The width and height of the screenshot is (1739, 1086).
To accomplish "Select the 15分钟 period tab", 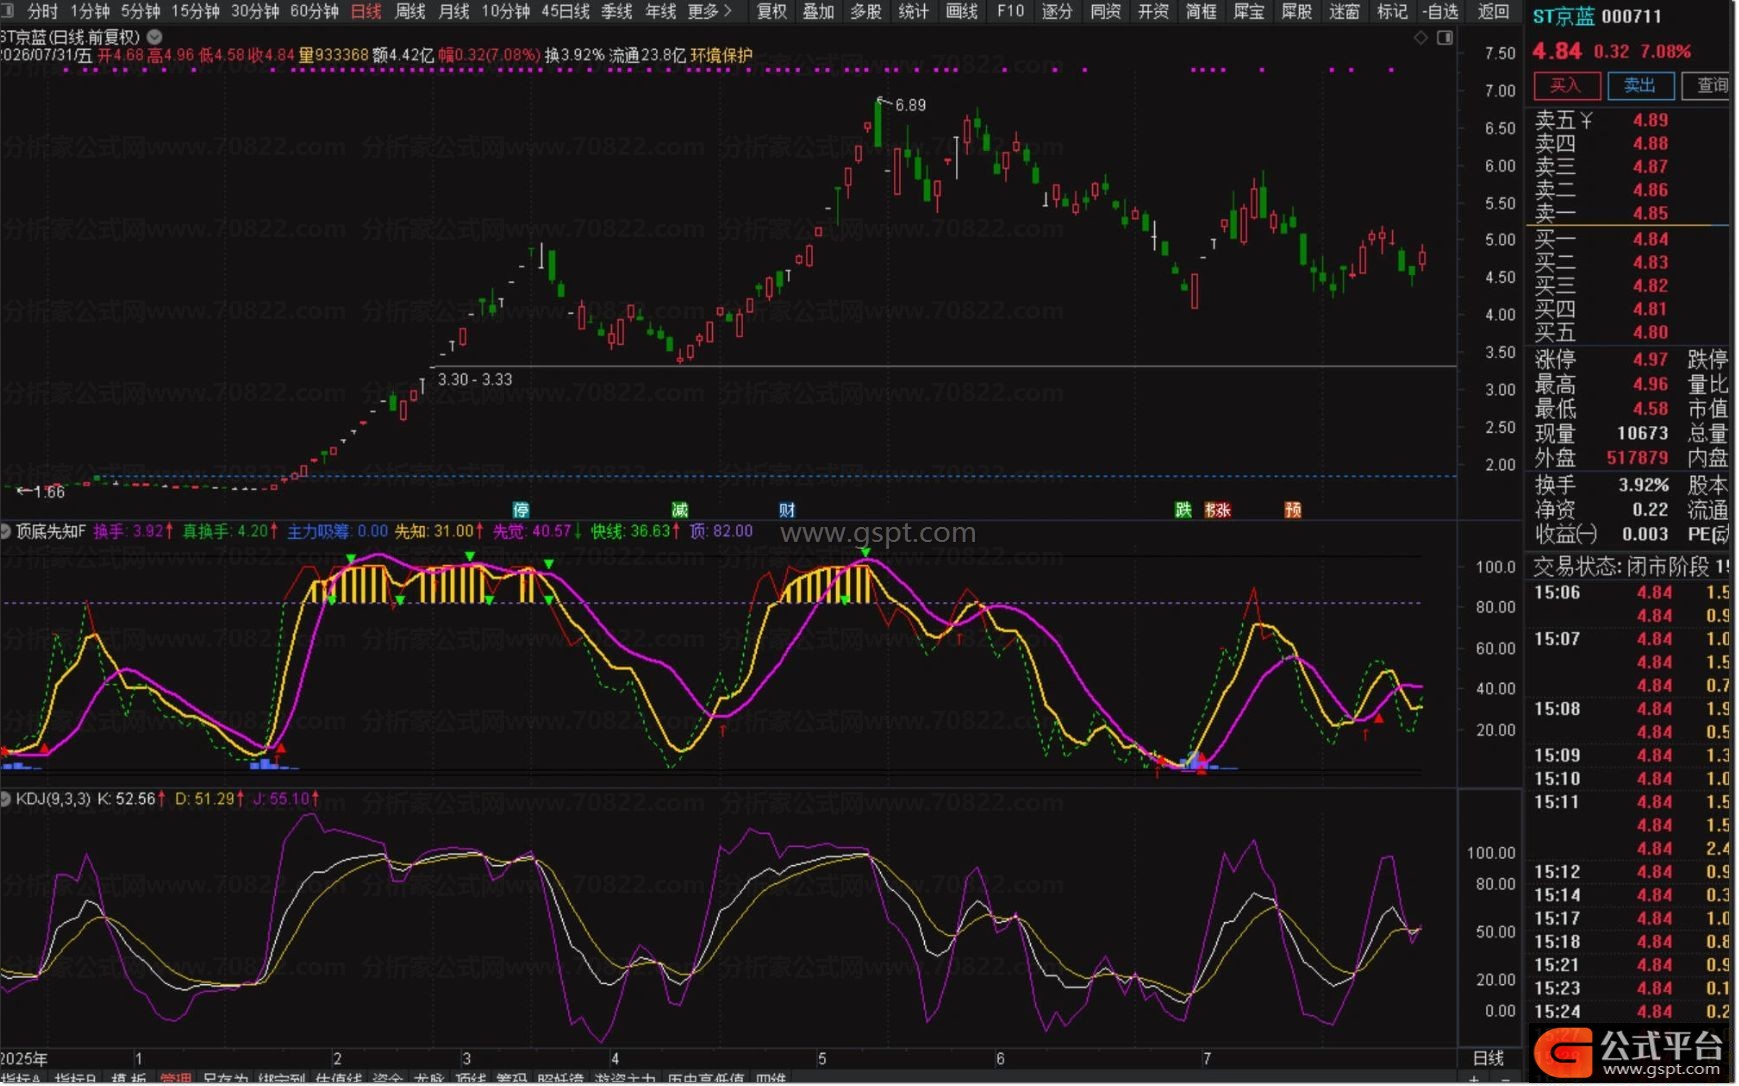I will pyautogui.click(x=196, y=11).
